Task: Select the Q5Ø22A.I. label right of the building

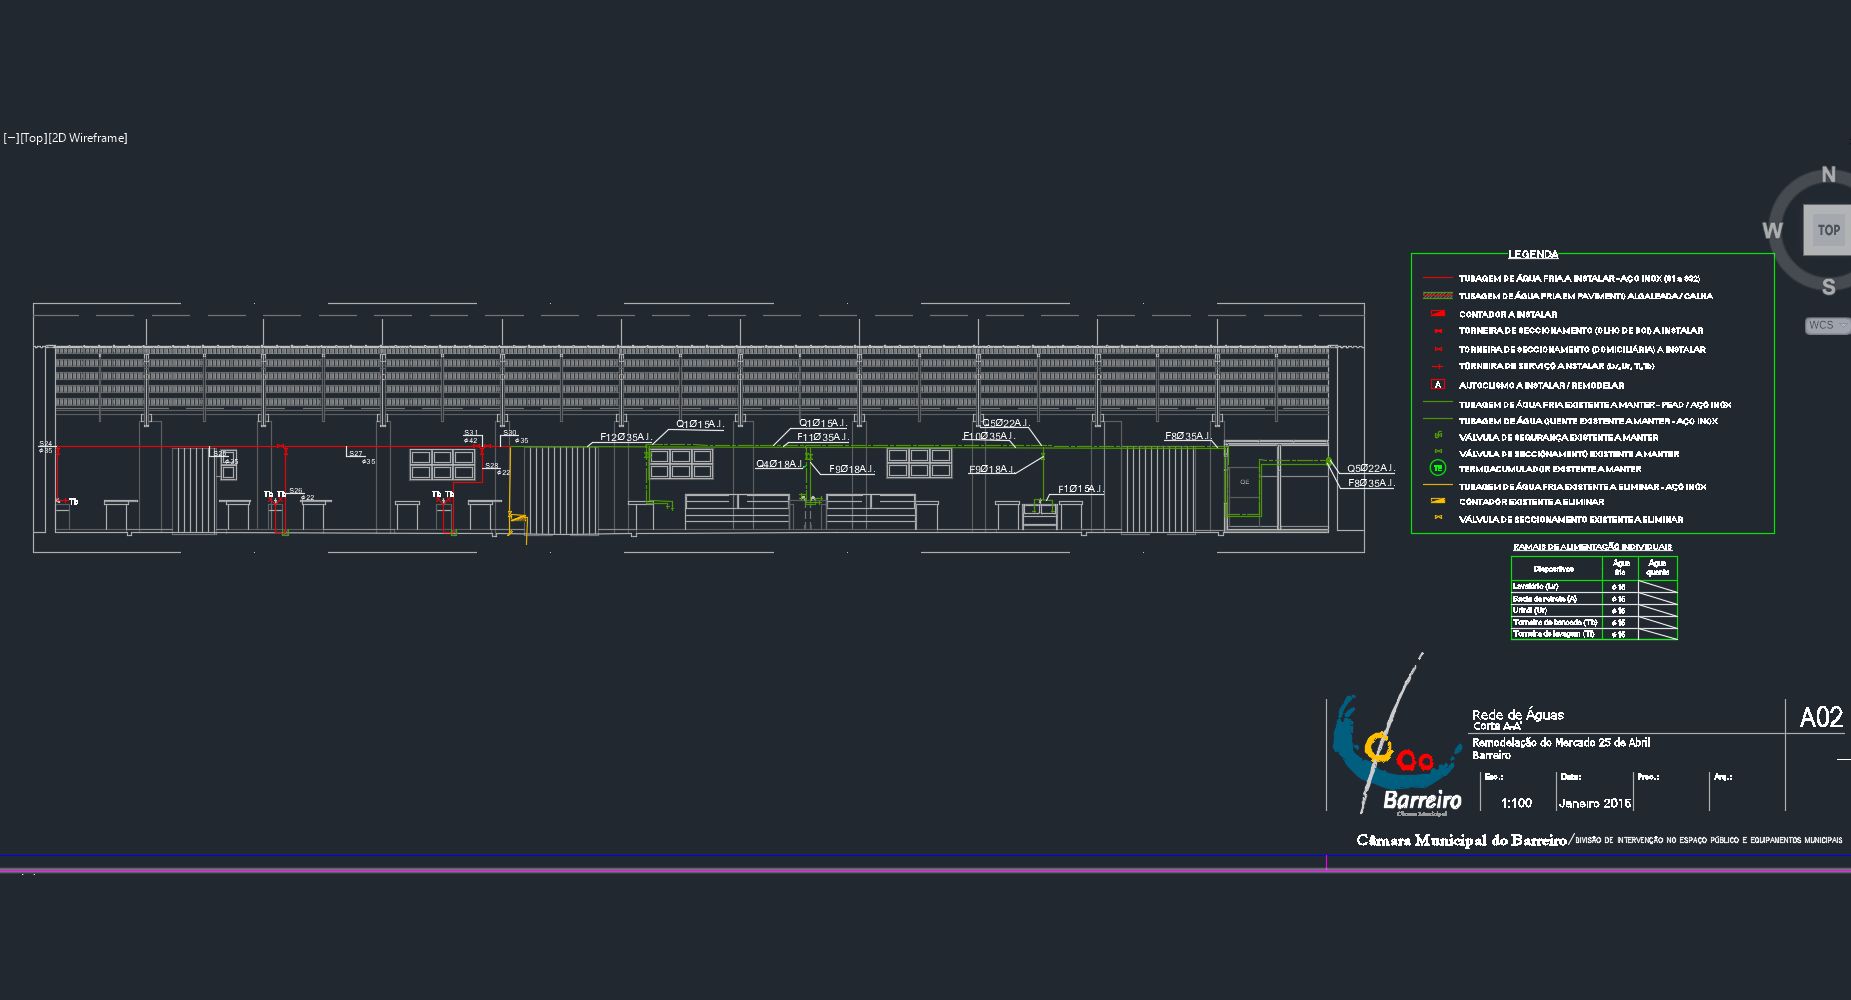Action: 1370,468
